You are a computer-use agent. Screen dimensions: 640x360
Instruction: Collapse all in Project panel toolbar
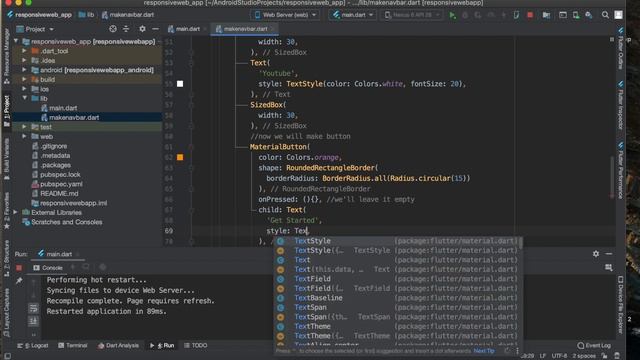tap(126, 29)
